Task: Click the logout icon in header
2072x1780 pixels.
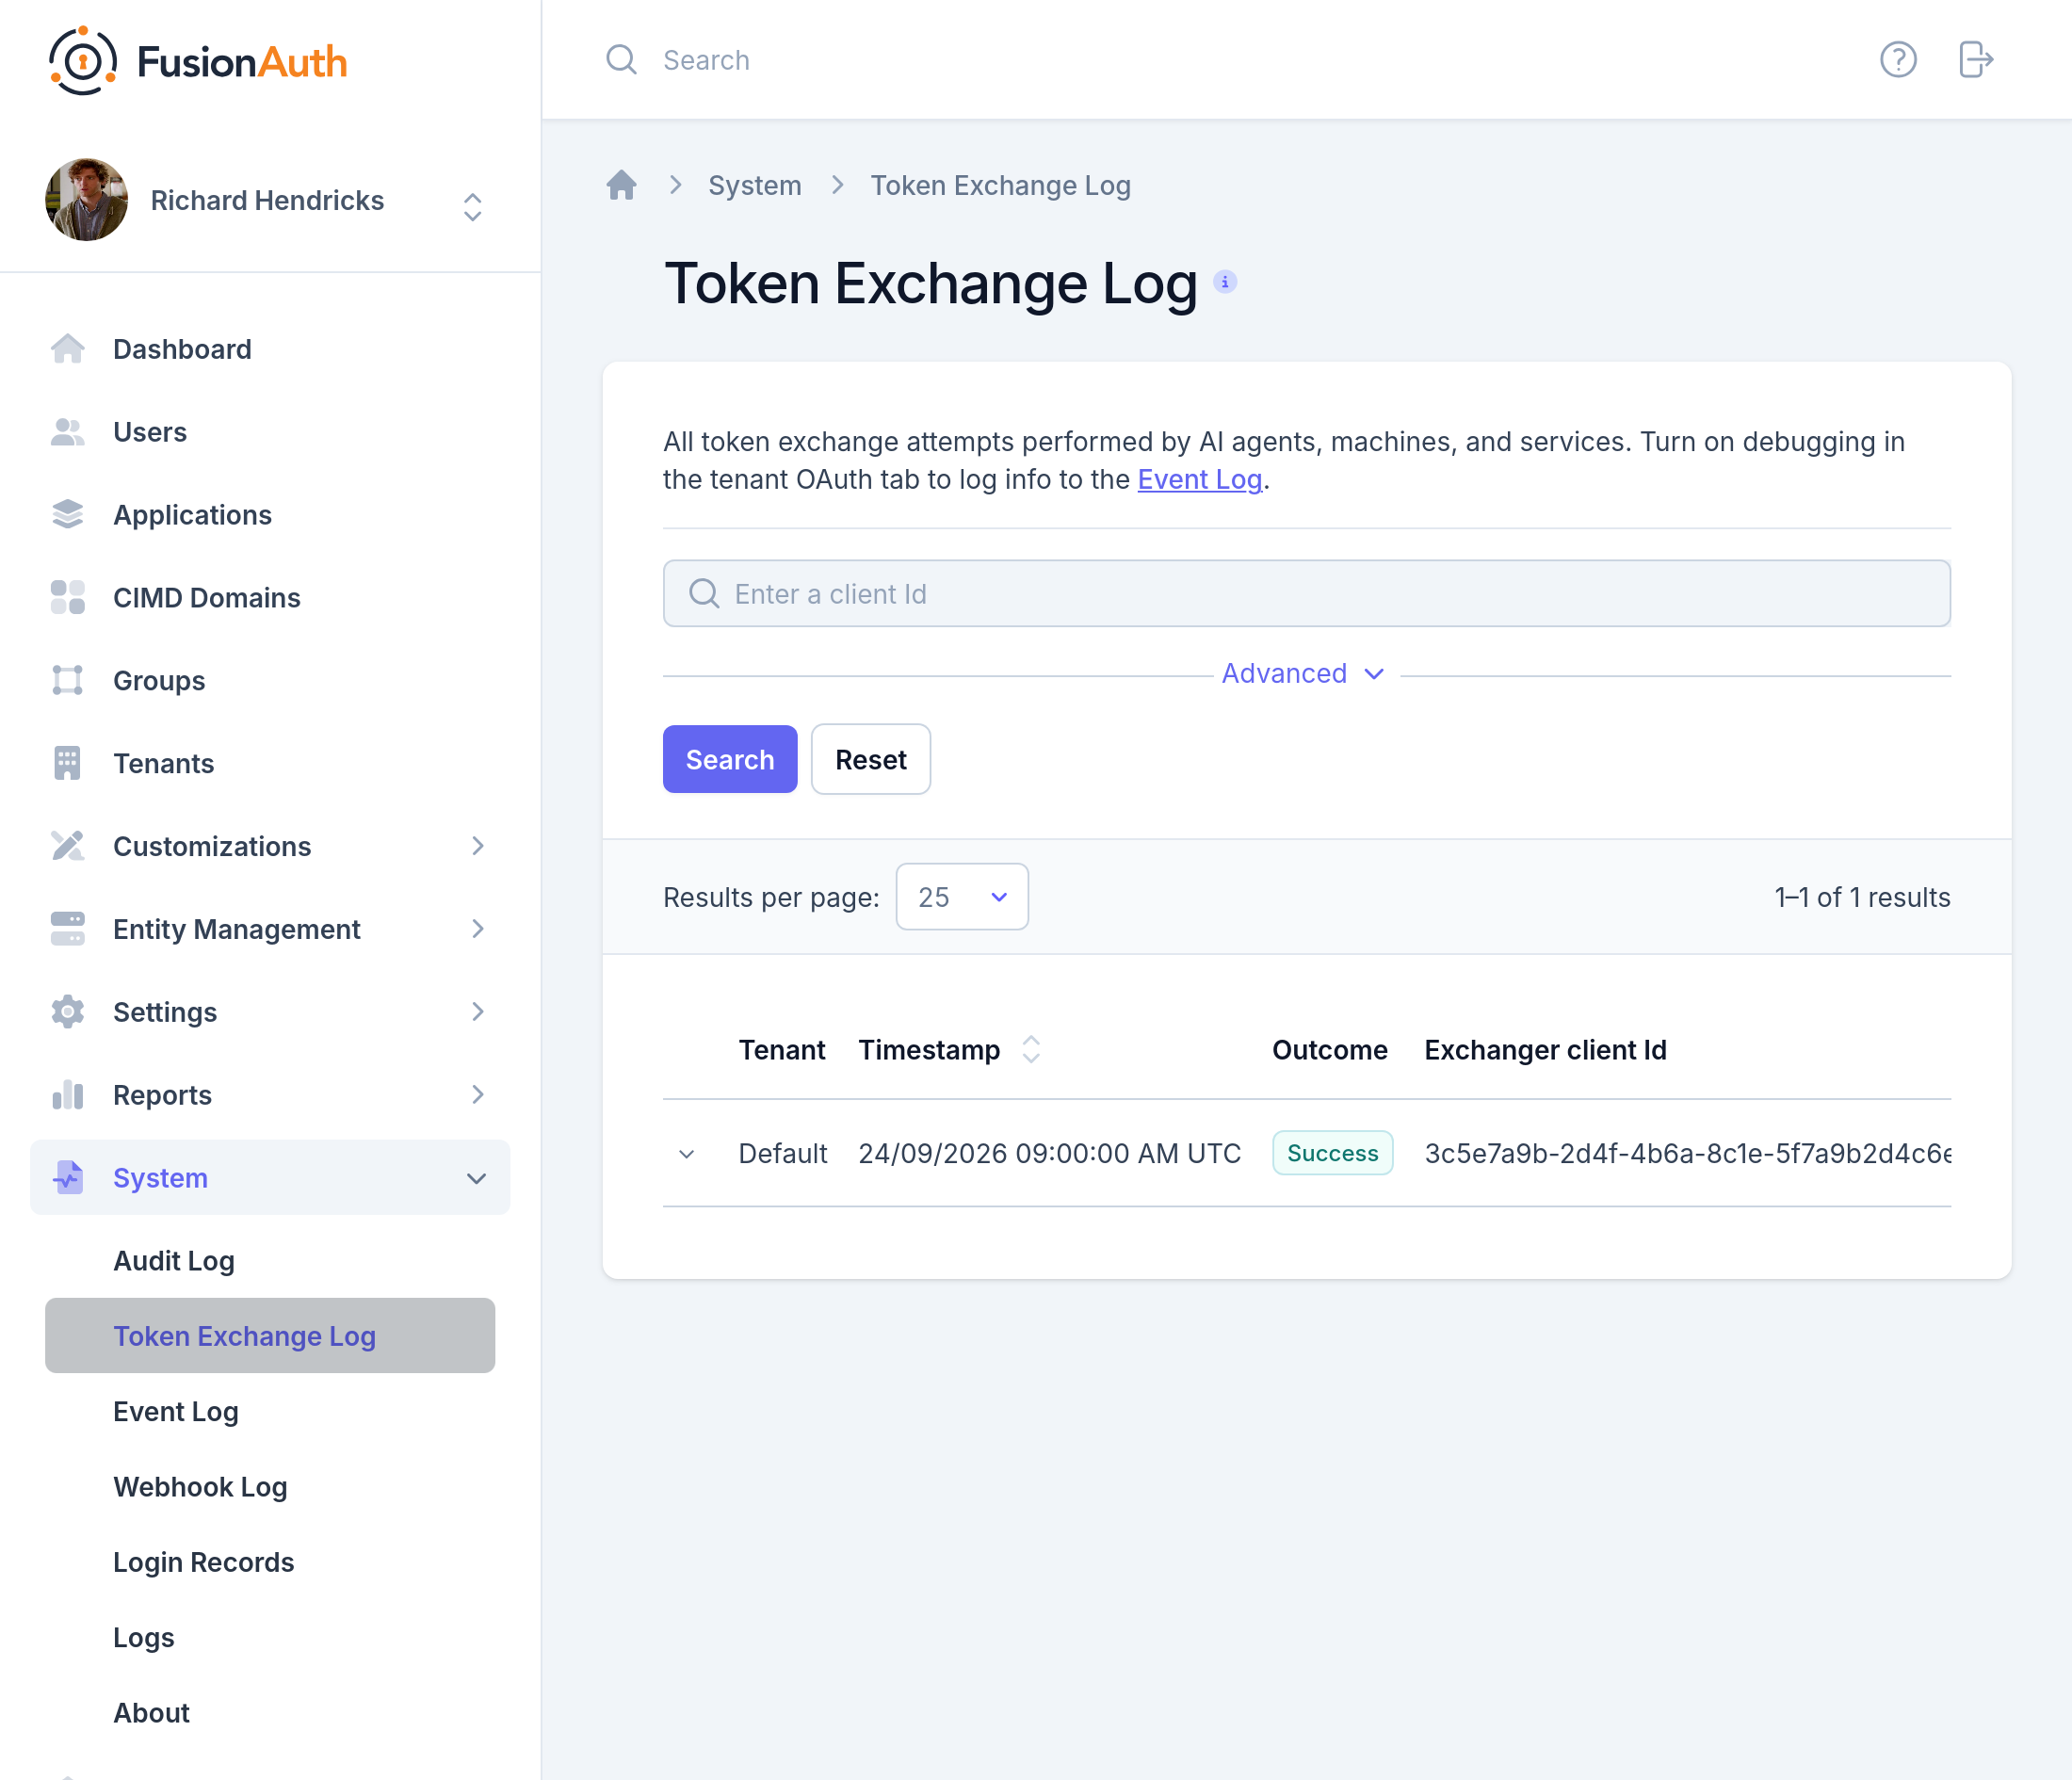Action: (1975, 60)
